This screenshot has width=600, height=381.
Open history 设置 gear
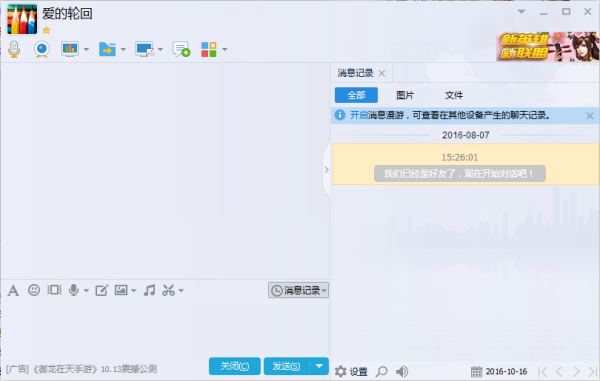coord(351,371)
